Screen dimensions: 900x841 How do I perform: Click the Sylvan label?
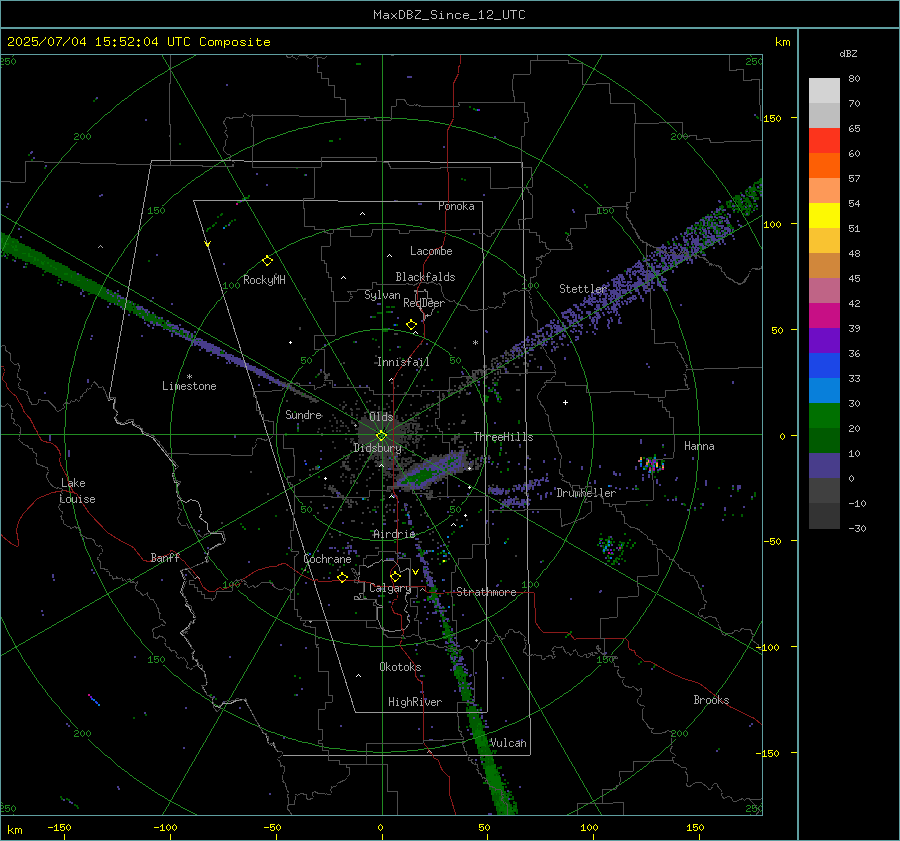pos(382,295)
